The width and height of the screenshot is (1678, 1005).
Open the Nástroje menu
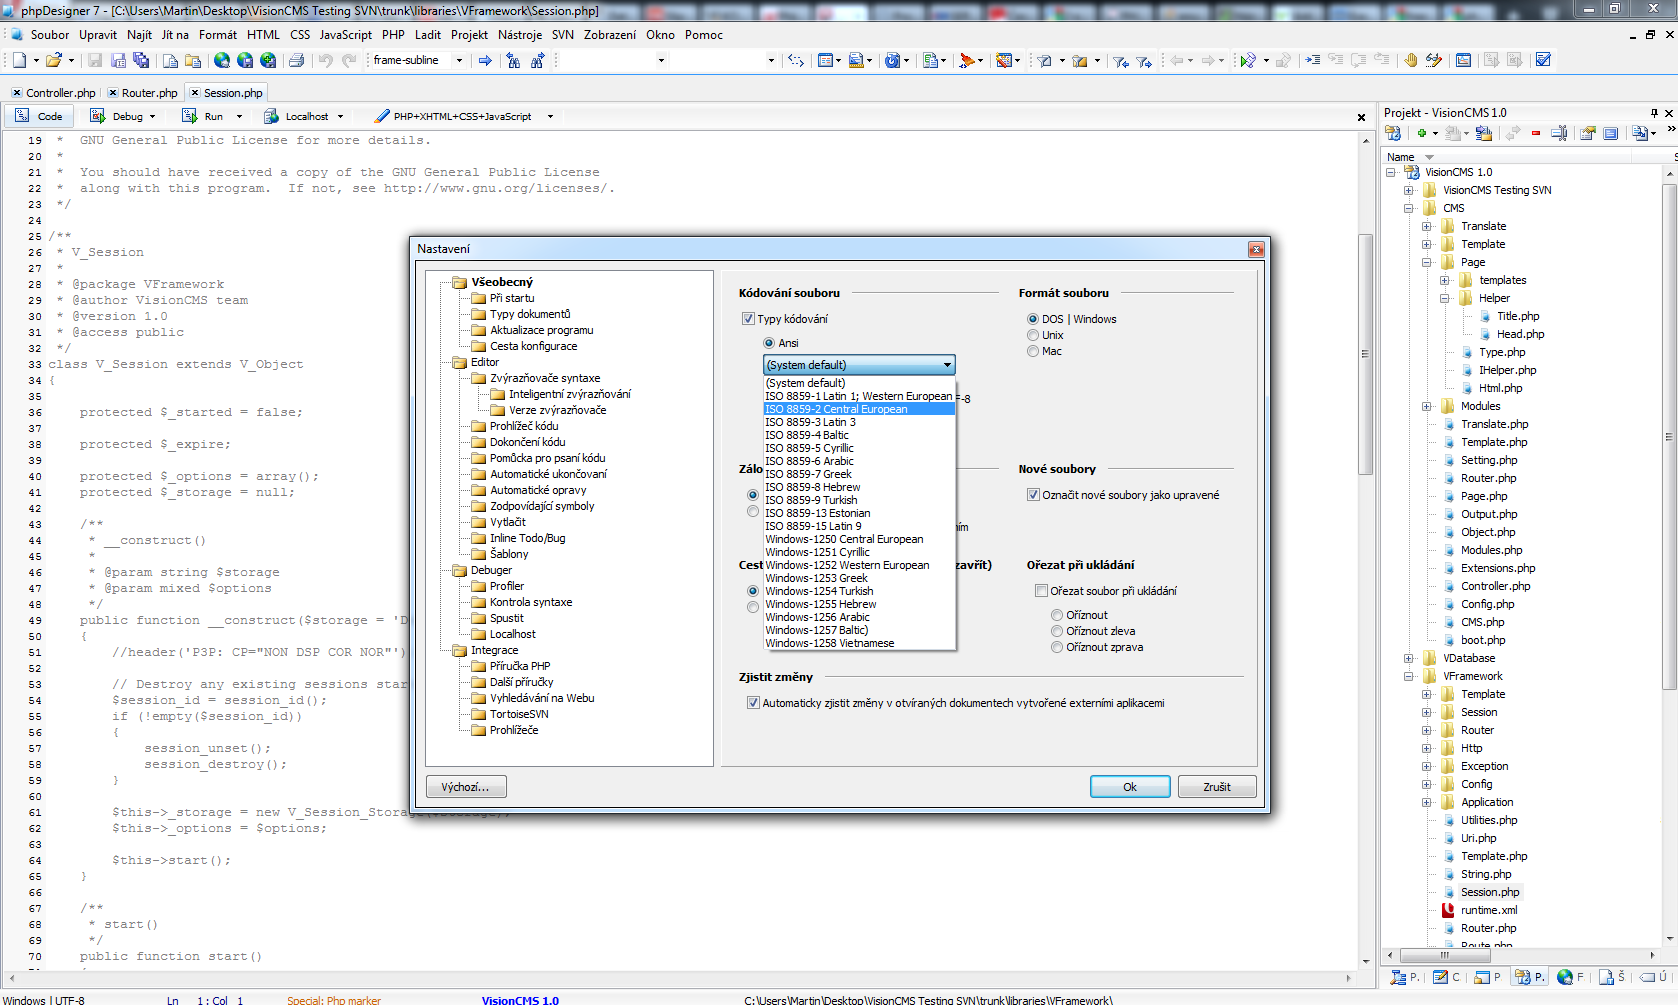[x=519, y=35]
